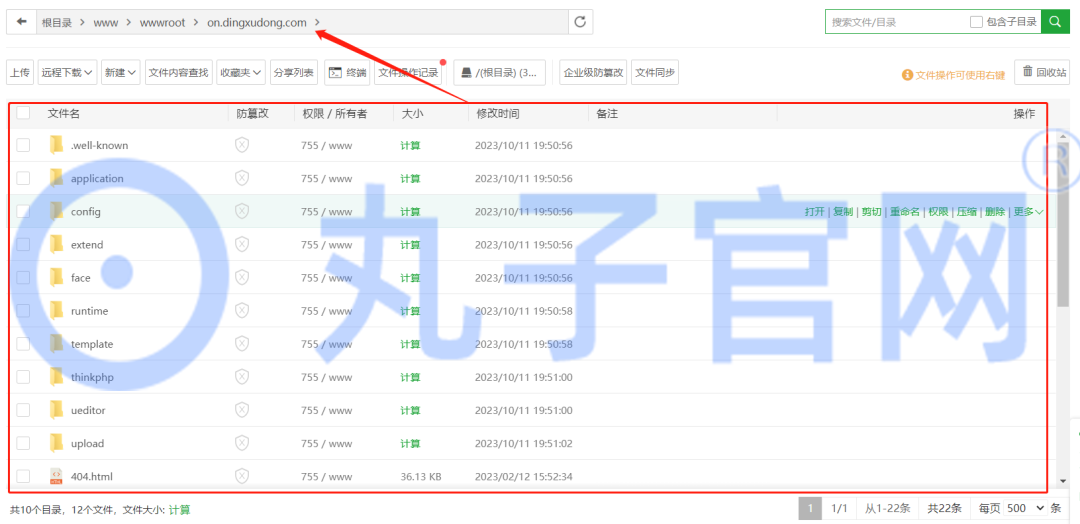The width and height of the screenshot is (1080, 524).
Task: Click the 404.html file icon
Action: [56, 476]
